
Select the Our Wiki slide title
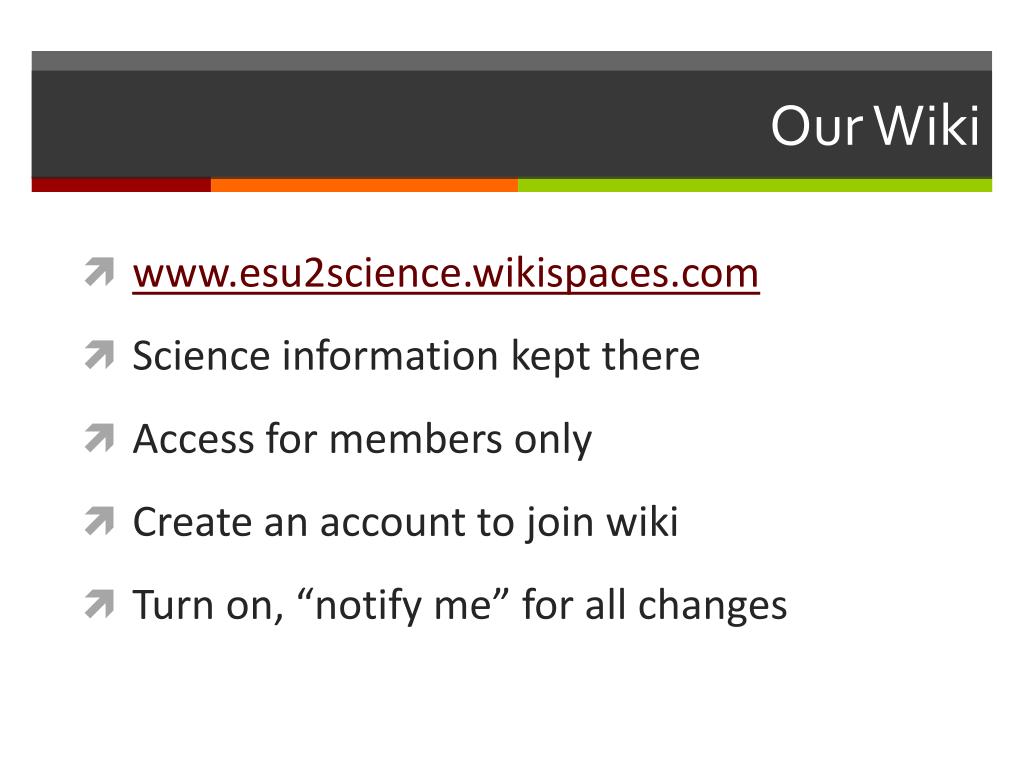(875, 125)
